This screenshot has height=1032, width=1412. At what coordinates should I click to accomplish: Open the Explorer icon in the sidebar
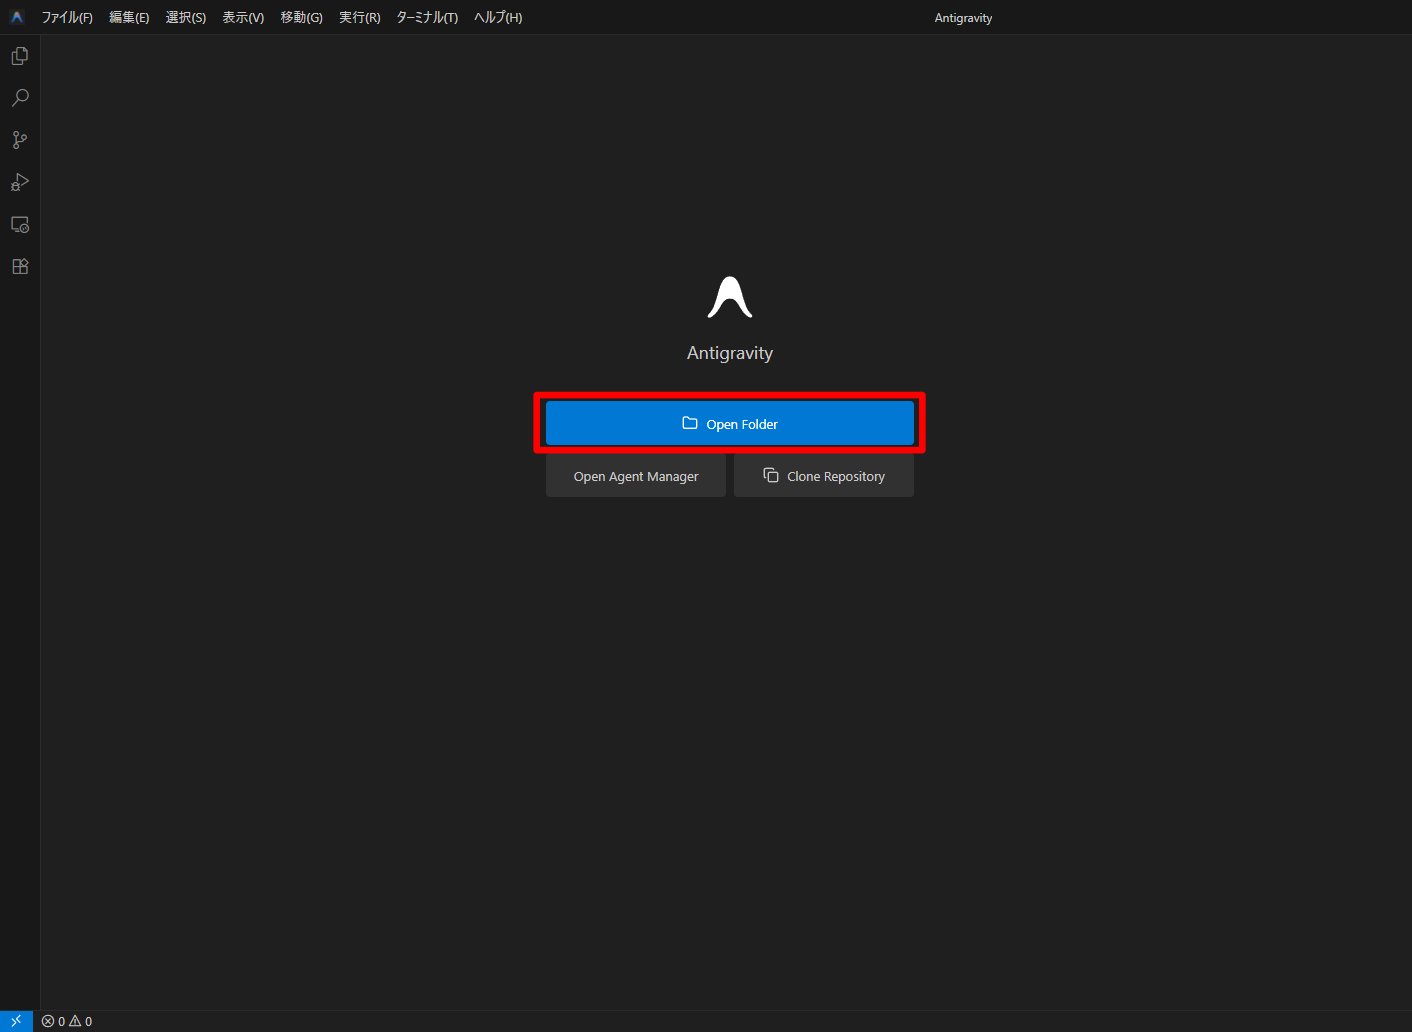(x=19, y=55)
